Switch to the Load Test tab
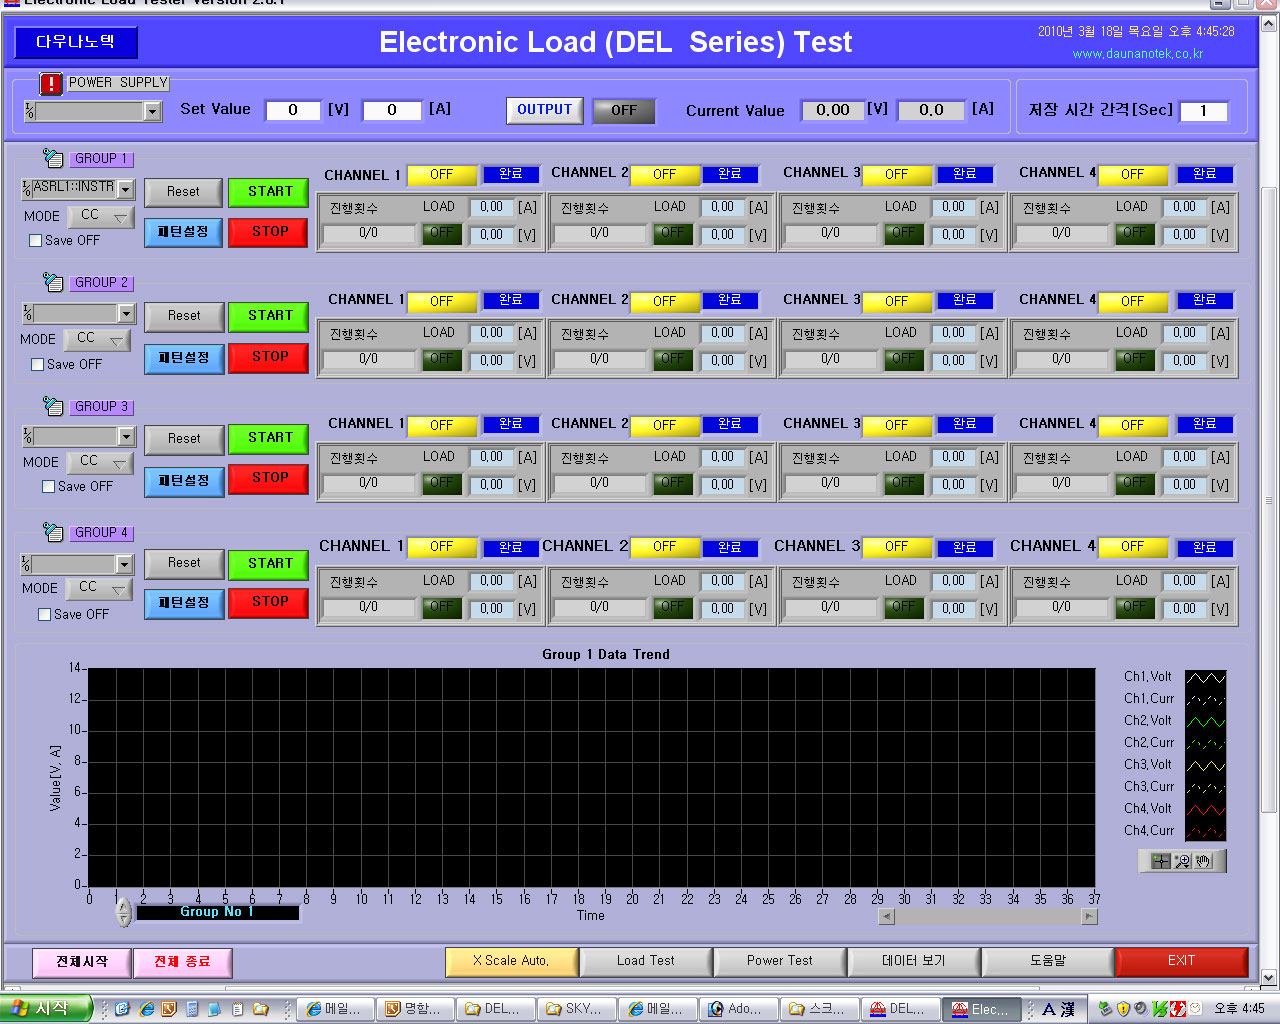This screenshot has height=1024, width=1280. [x=645, y=961]
